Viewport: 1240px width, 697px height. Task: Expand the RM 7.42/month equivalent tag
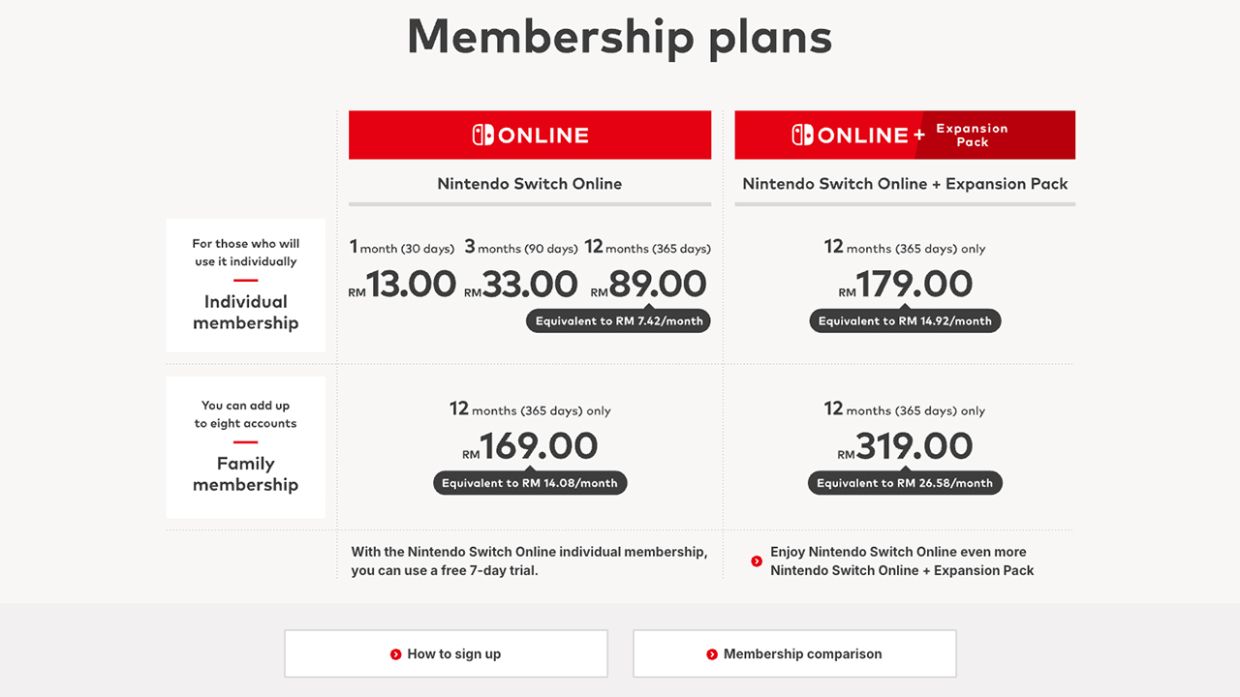tap(618, 321)
